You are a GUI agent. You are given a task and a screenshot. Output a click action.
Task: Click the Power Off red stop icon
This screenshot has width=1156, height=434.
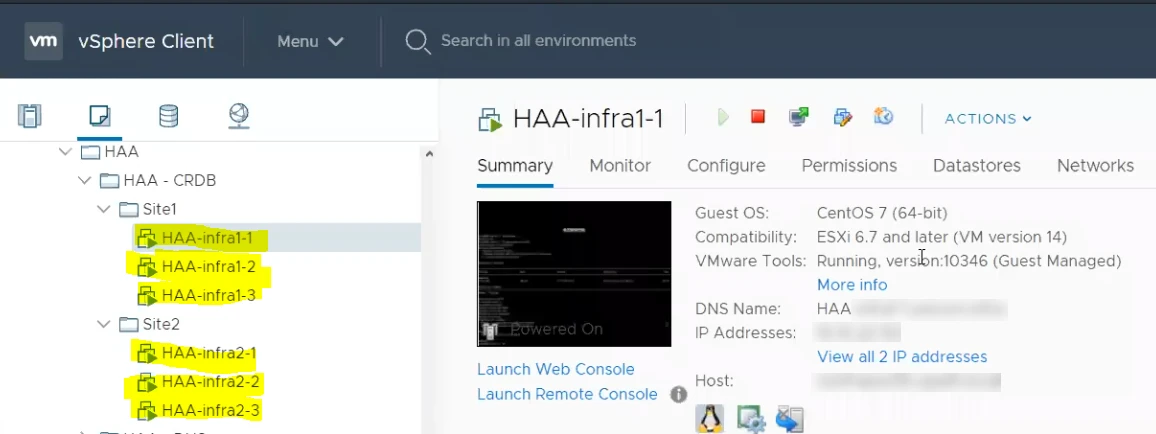pyautogui.click(x=758, y=116)
